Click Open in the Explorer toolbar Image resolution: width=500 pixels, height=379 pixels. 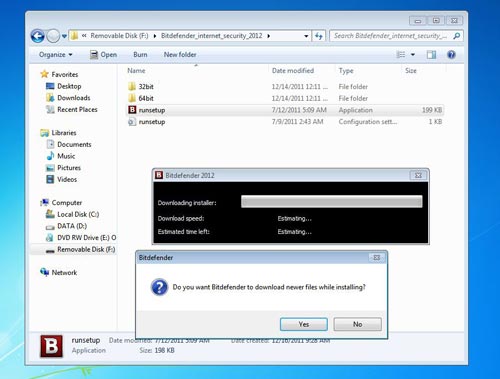[103, 55]
